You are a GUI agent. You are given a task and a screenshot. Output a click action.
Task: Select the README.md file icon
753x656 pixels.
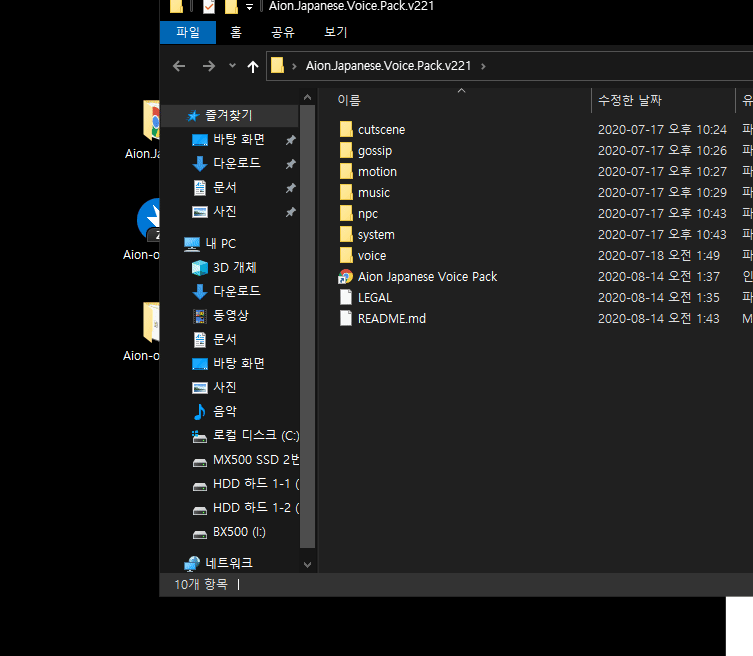(x=346, y=318)
